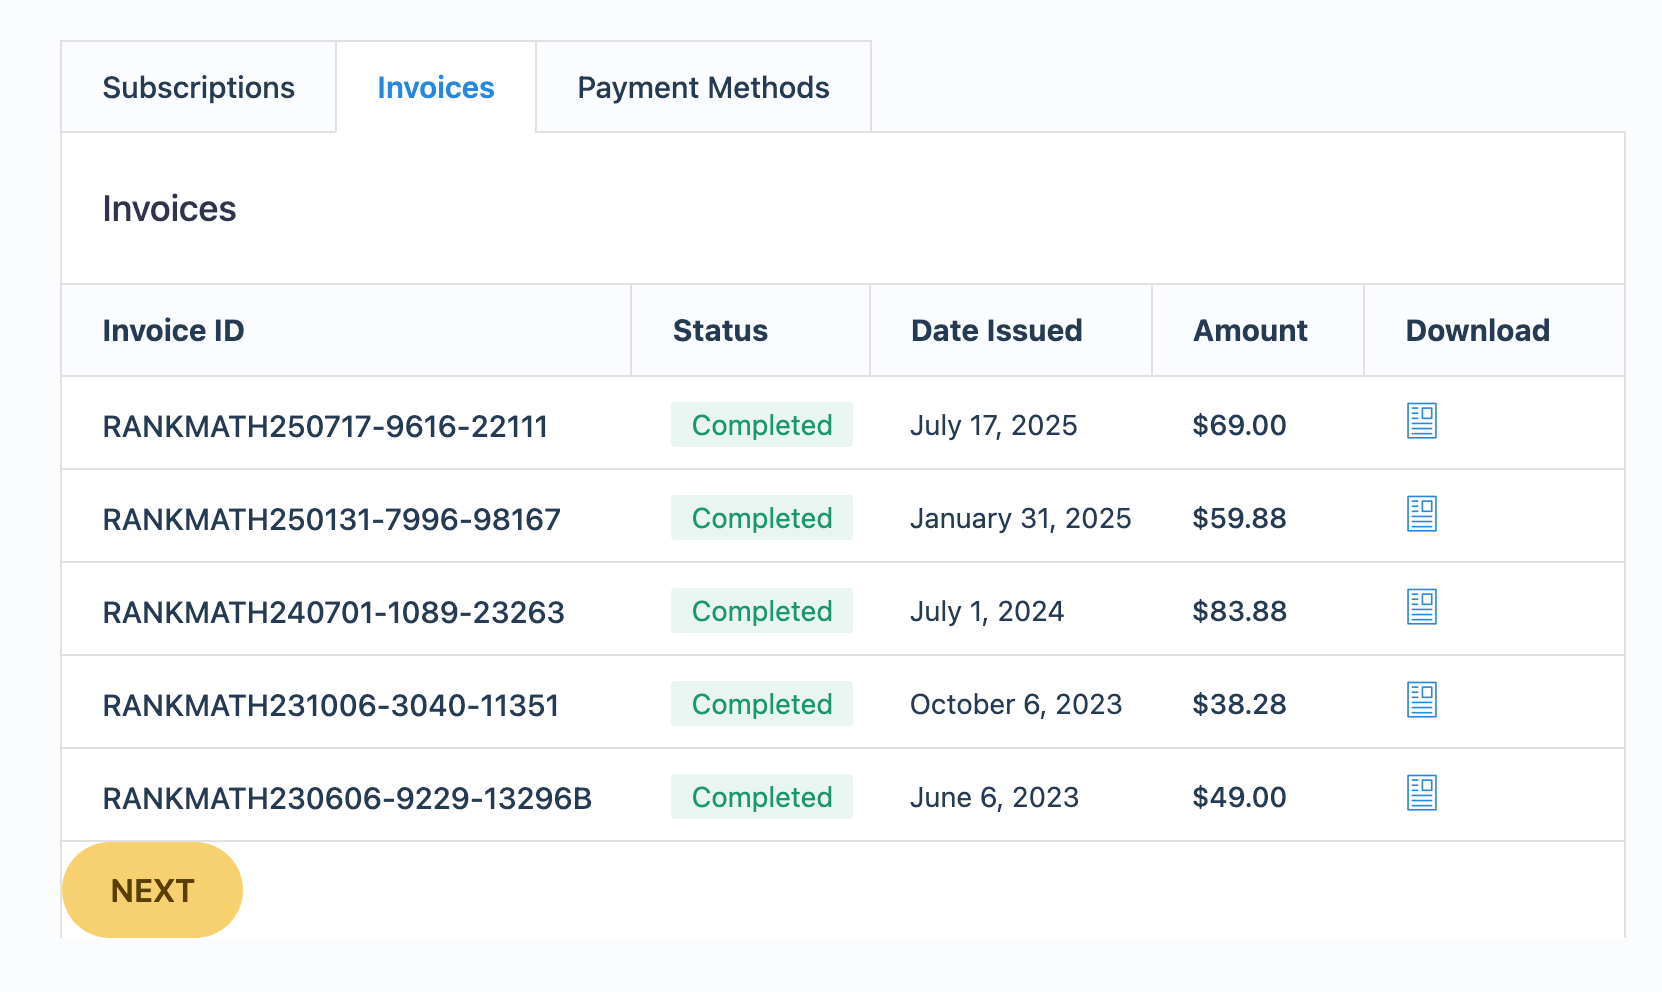Click the Completed badge on the top invoice
Viewport: 1662px width, 992px height.
(762, 424)
